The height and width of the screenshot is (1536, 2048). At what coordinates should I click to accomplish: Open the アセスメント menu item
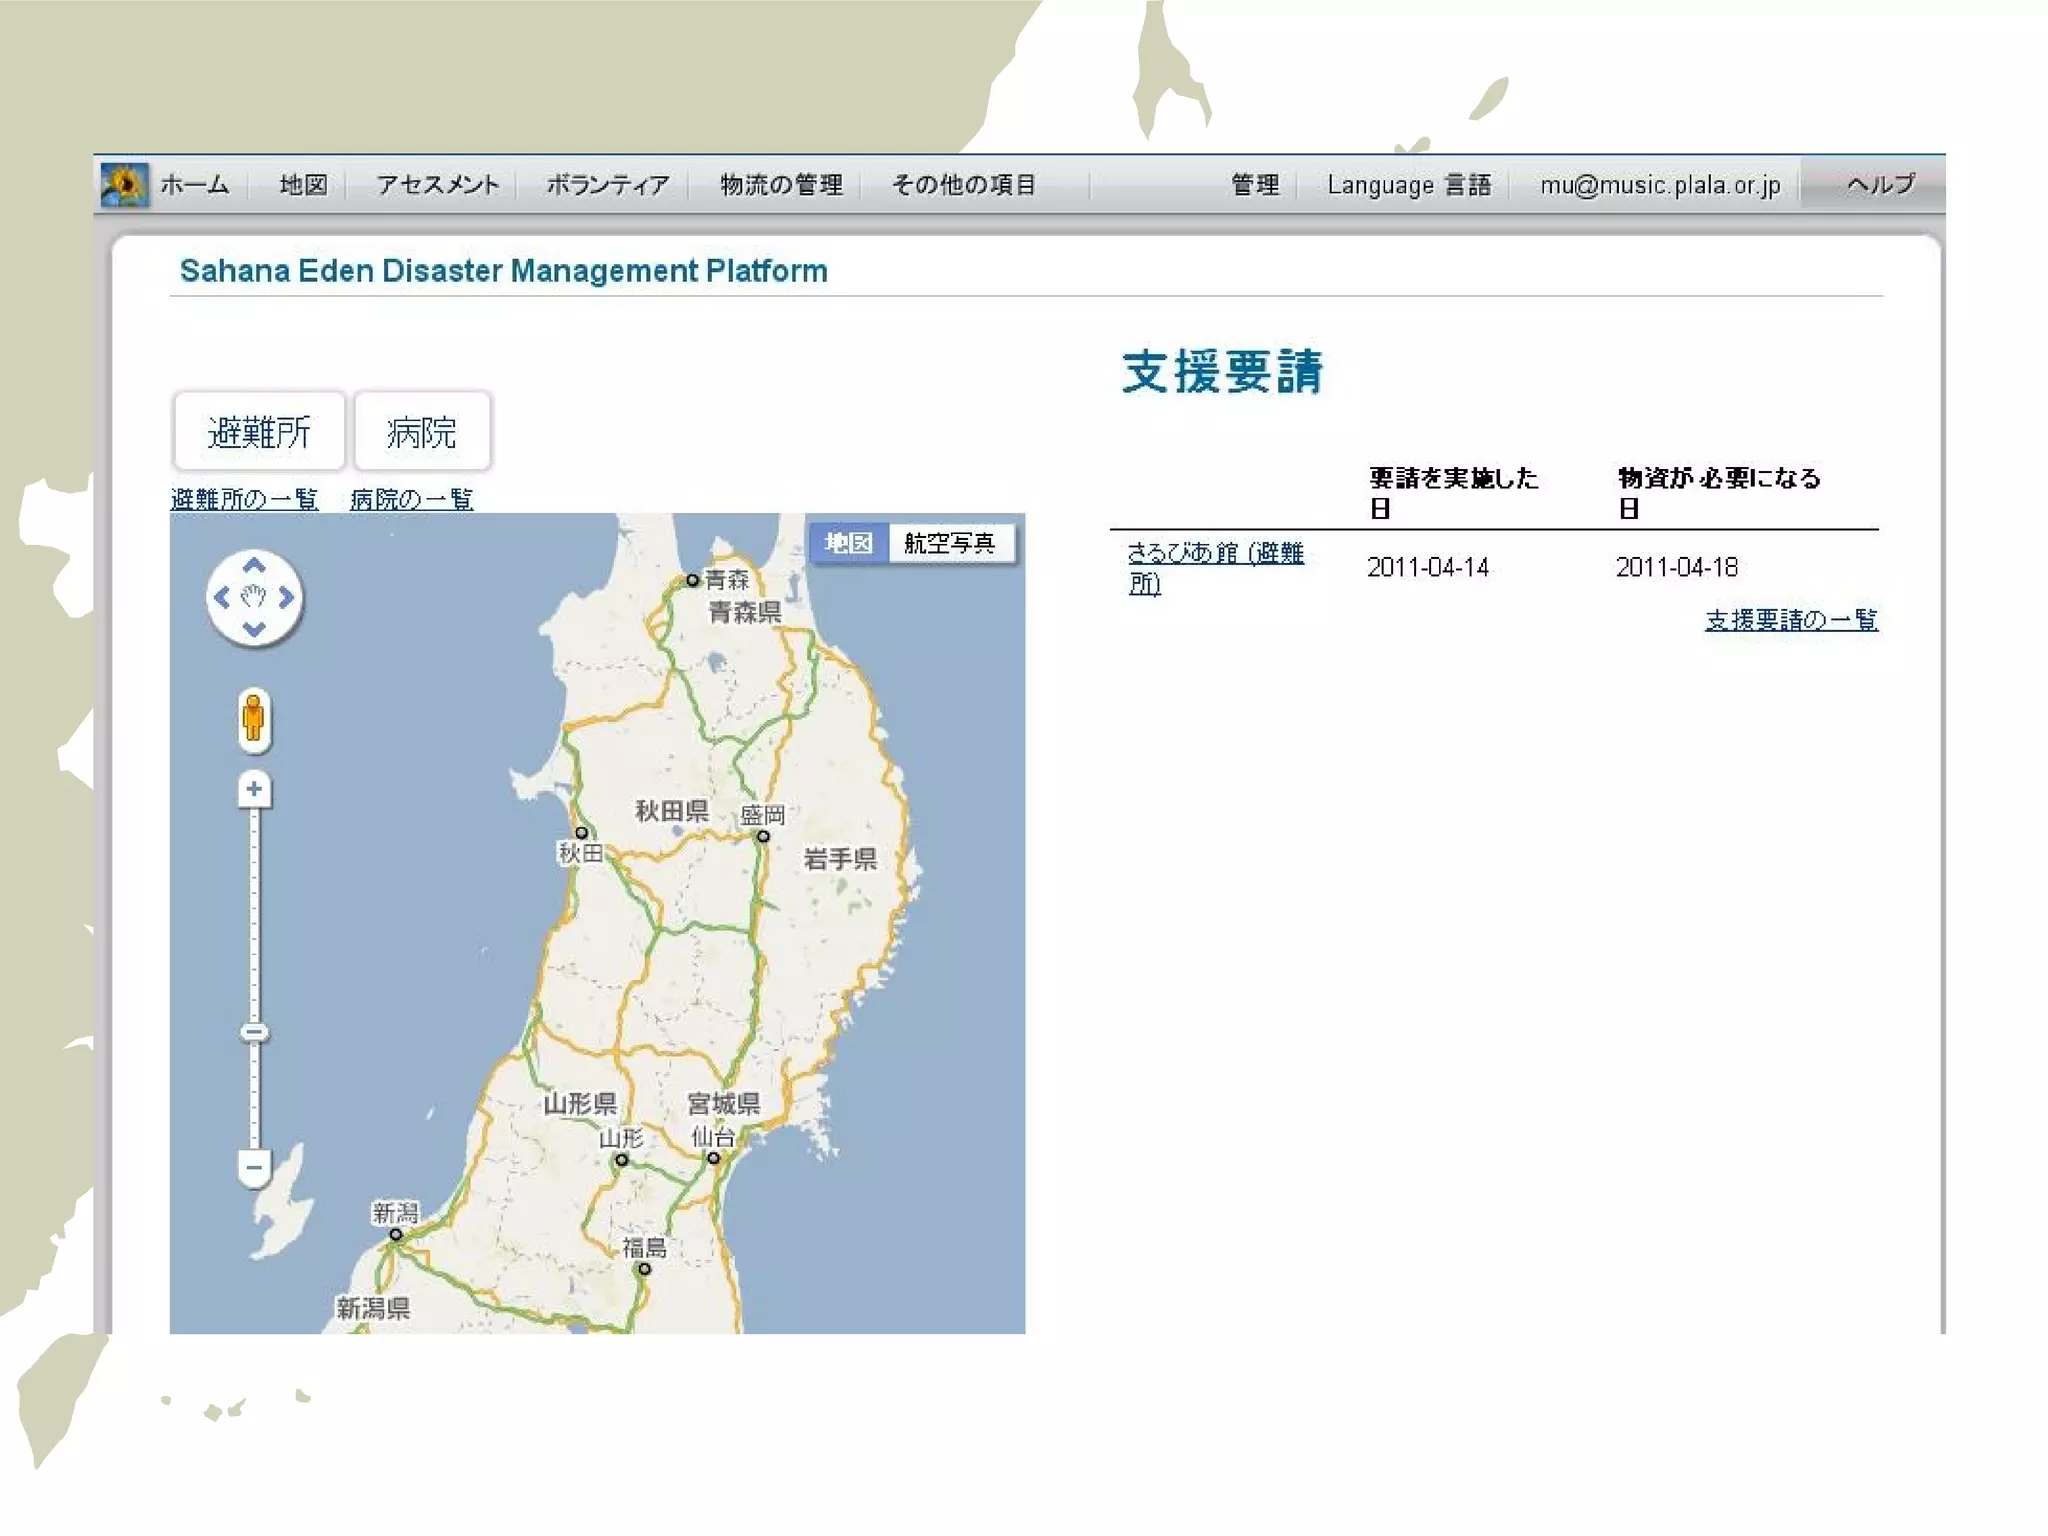tap(437, 185)
